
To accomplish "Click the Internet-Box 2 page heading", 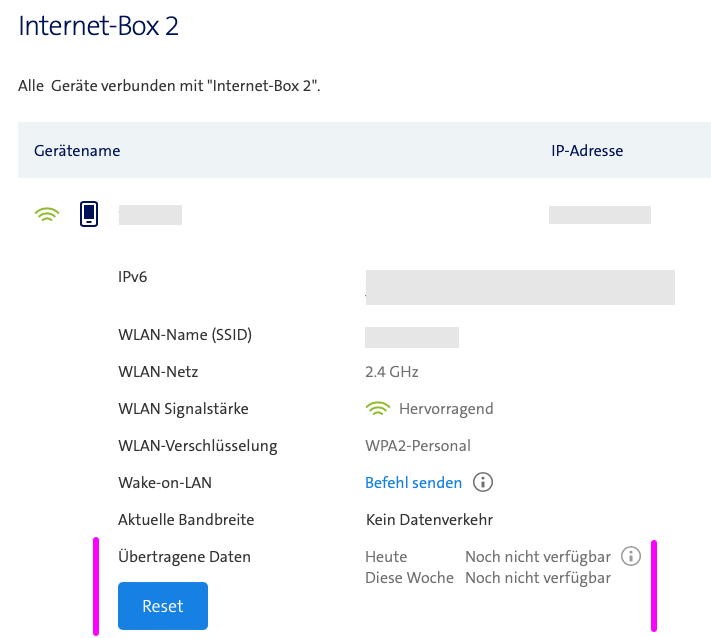I will tap(98, 26).
